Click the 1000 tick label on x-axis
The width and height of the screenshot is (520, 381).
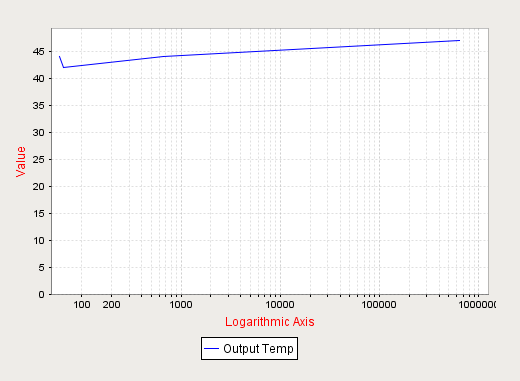point(181,305)
